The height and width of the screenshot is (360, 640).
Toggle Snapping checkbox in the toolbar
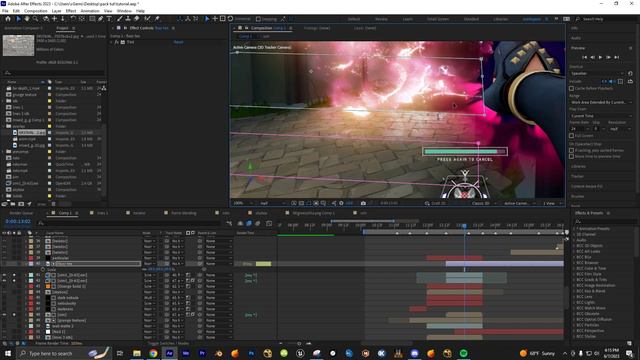[258, 19]
